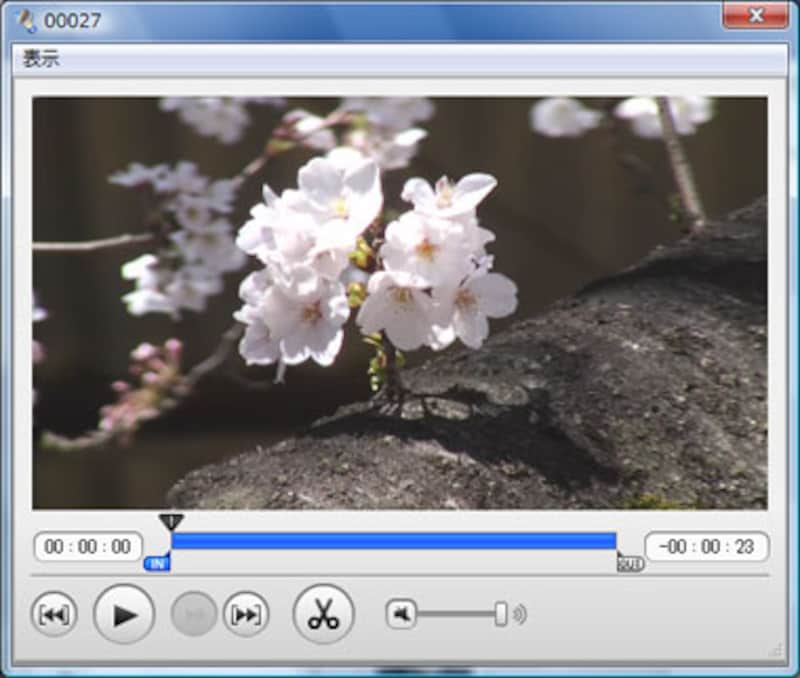Click the application icon in title bar
The height and width of the screenshot is (678, 800).
click(x=28, y=19)
